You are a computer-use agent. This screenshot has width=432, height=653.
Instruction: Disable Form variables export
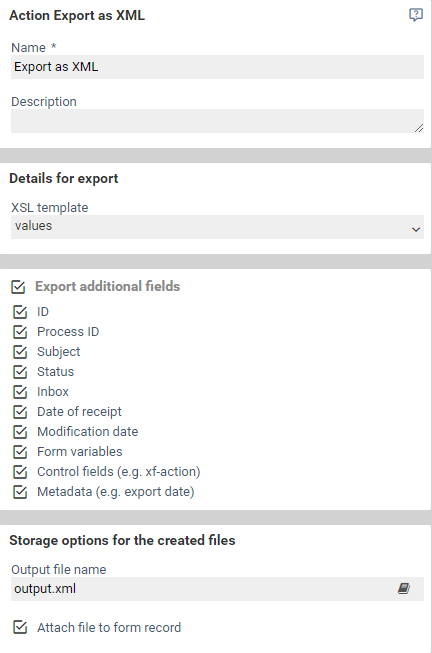click(x=20, y=452)
